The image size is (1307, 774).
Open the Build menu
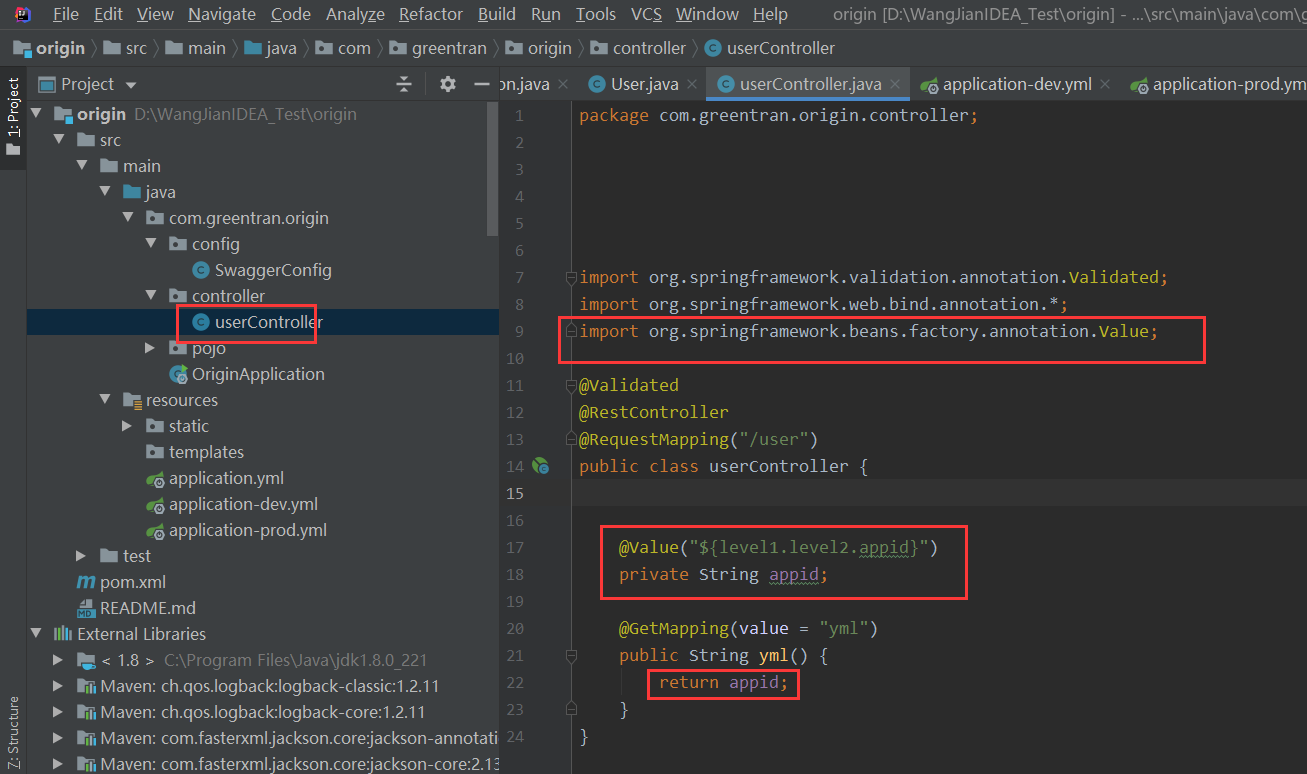[x=497, y=14]
